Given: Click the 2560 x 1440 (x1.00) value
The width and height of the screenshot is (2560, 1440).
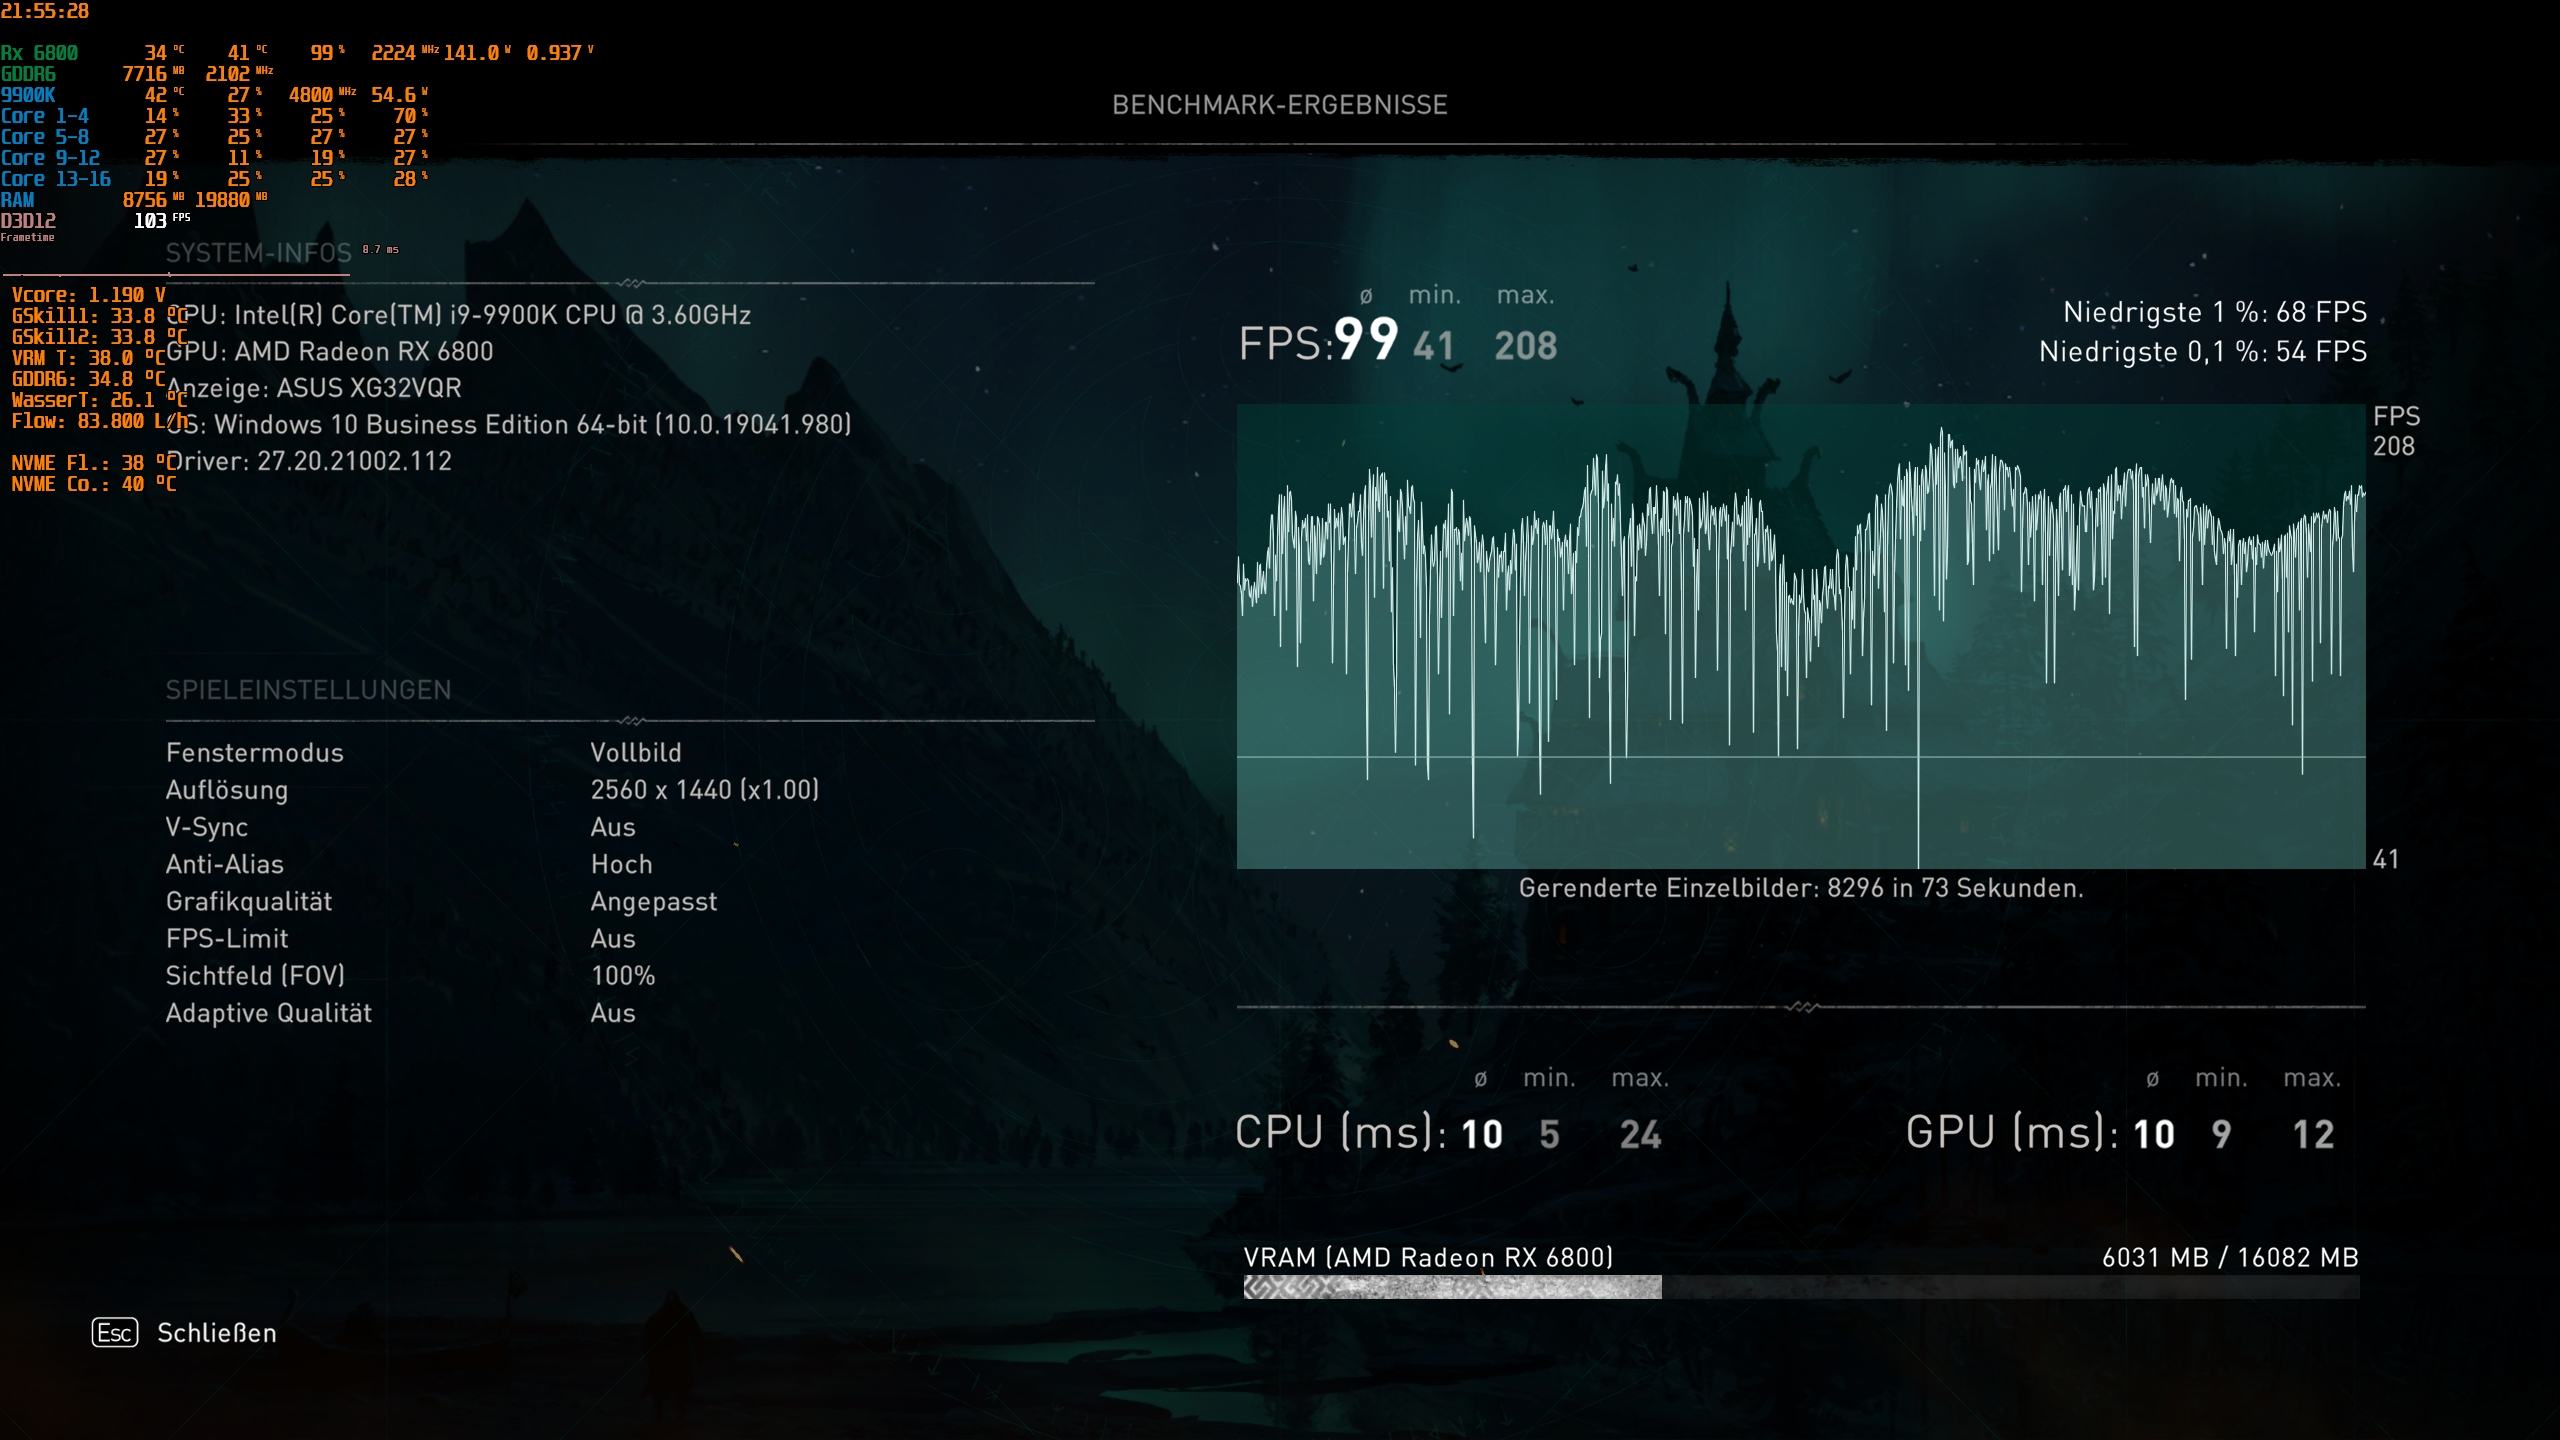Looking at the screenshot, I should 705,790.
